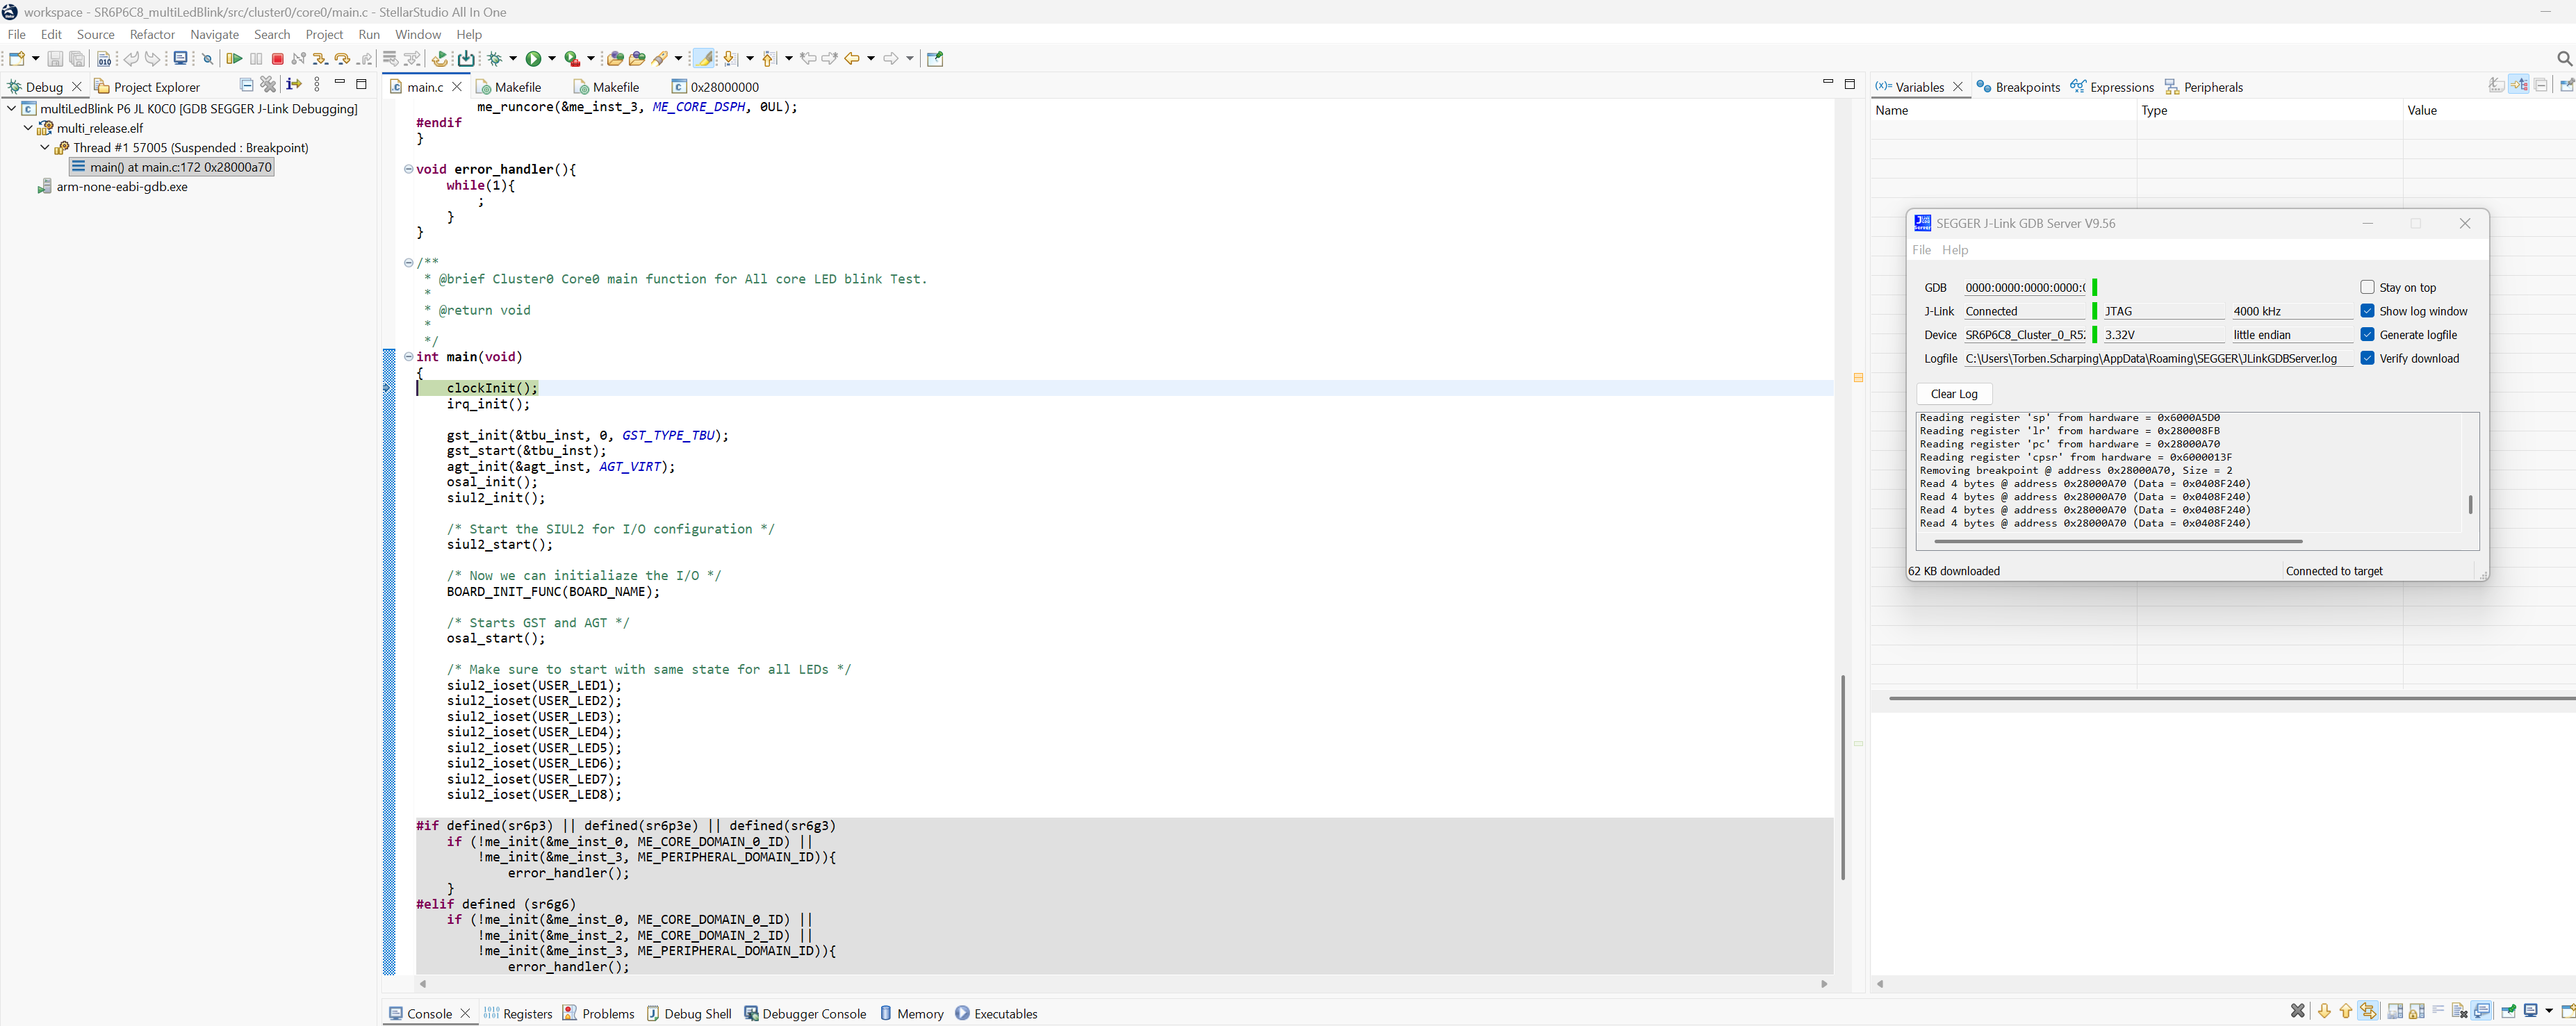The image size is (2576, 1026).
Task: Open the Run launch dropdown arrow
Action: (x=552, y=59)
